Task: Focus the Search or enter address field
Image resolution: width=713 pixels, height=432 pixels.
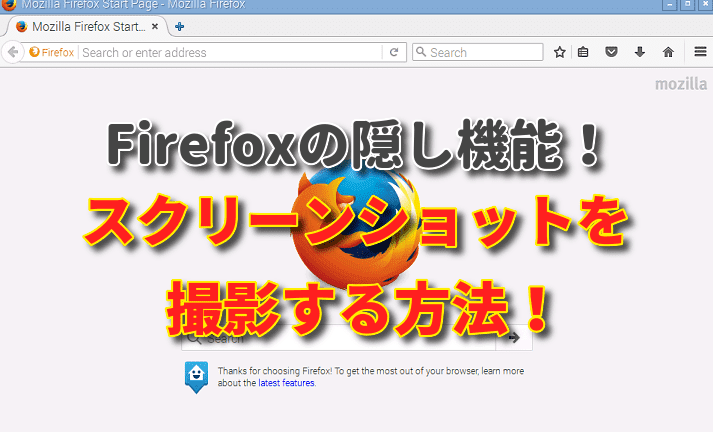Action: click(231, 52)
